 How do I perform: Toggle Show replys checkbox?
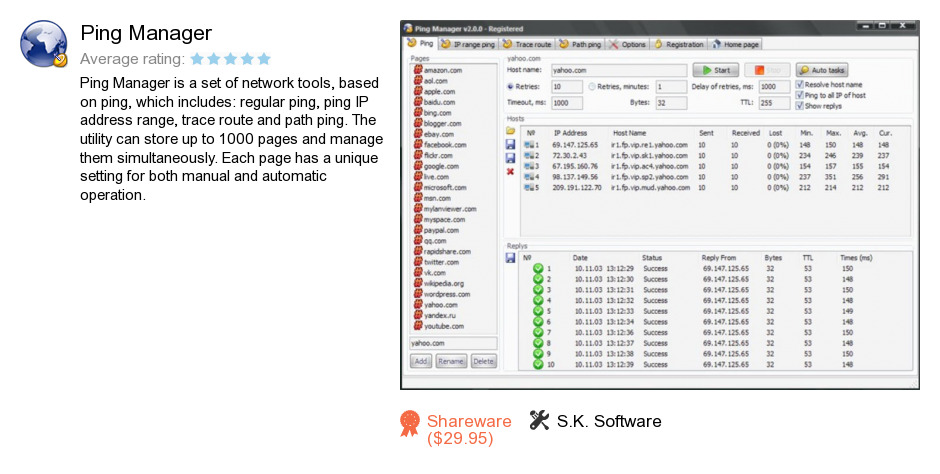799,106
